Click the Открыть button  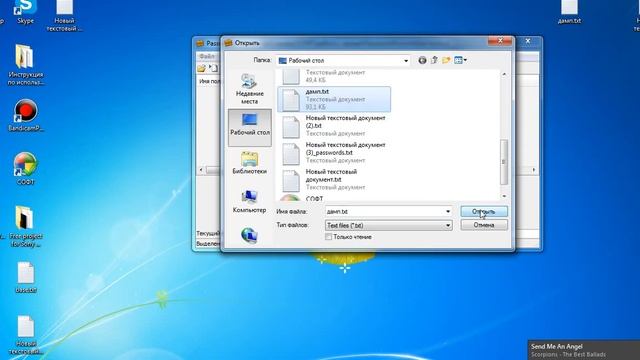[484, 211]
